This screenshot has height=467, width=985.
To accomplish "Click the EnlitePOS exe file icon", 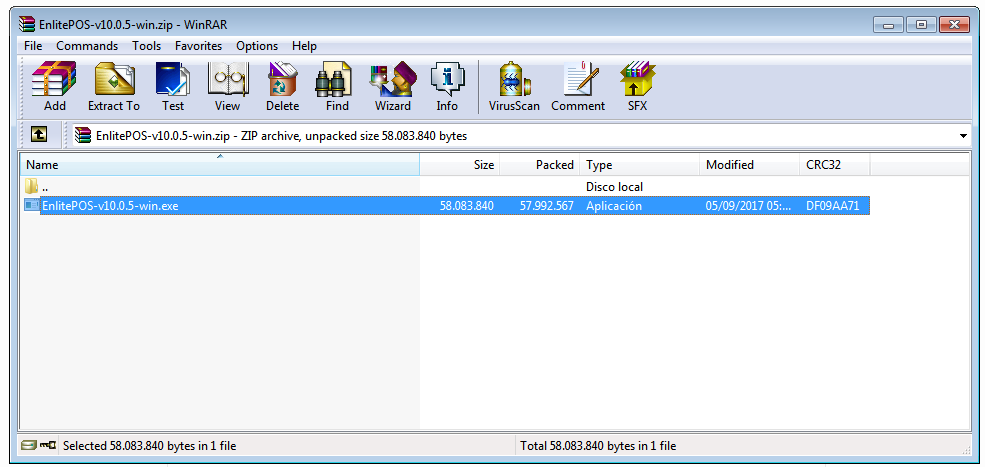I will point(32,205).
